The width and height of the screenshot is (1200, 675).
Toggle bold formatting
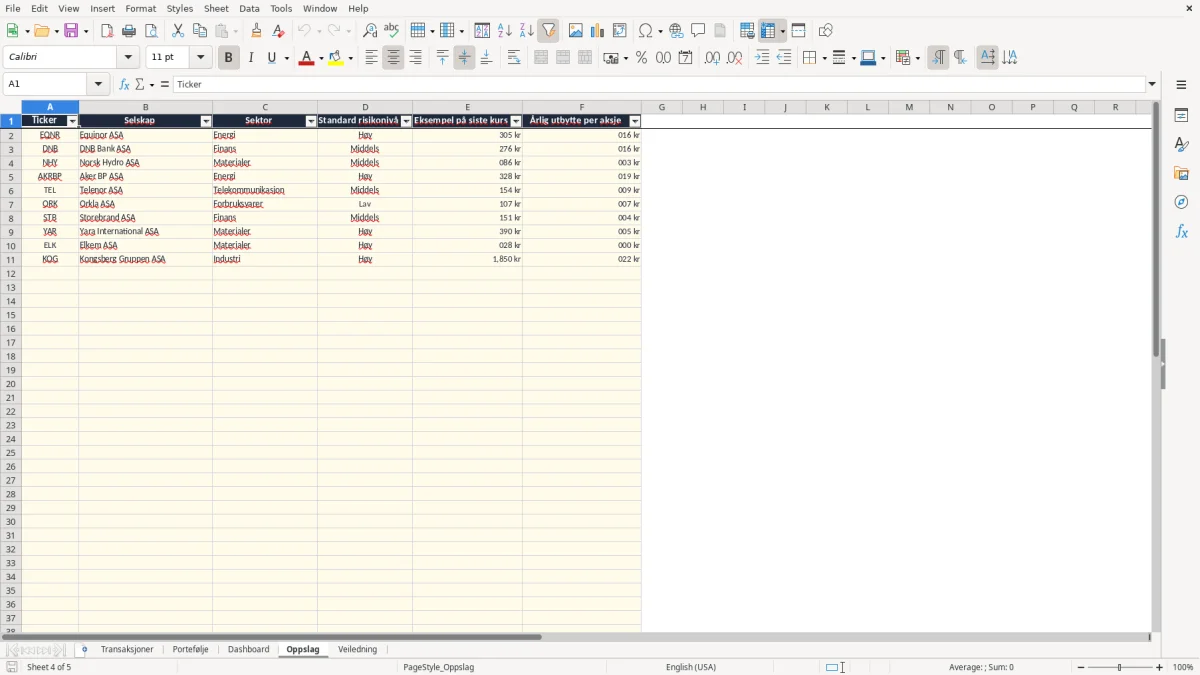tap(229, 58)
